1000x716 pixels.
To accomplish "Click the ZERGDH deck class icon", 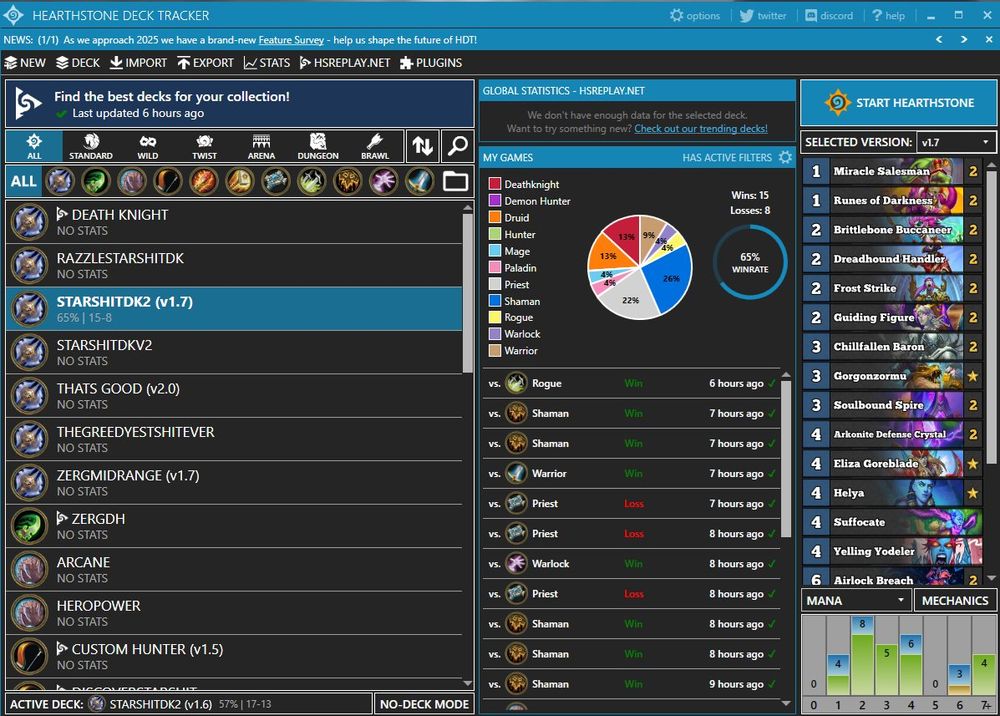I will click(x=29, y=526).
